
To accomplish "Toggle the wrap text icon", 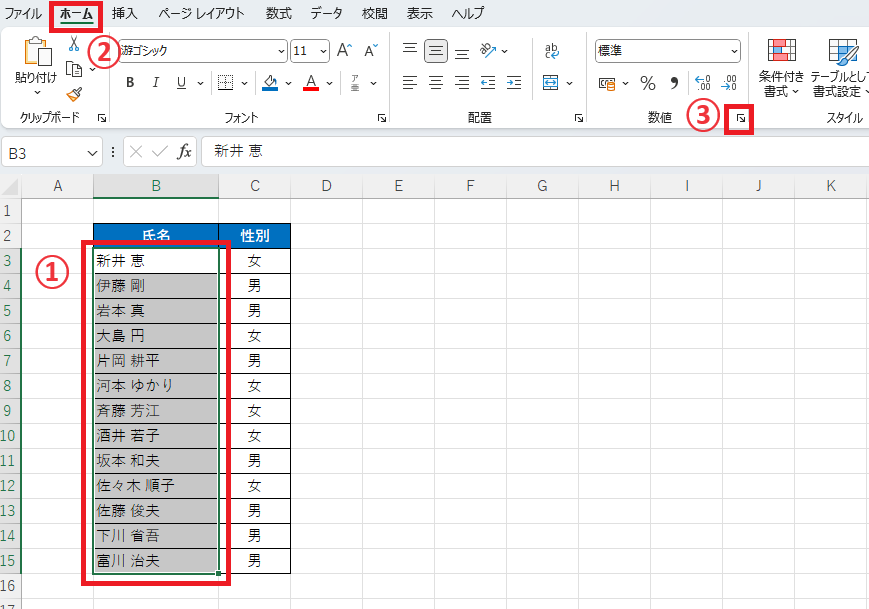I will (552, 51).
